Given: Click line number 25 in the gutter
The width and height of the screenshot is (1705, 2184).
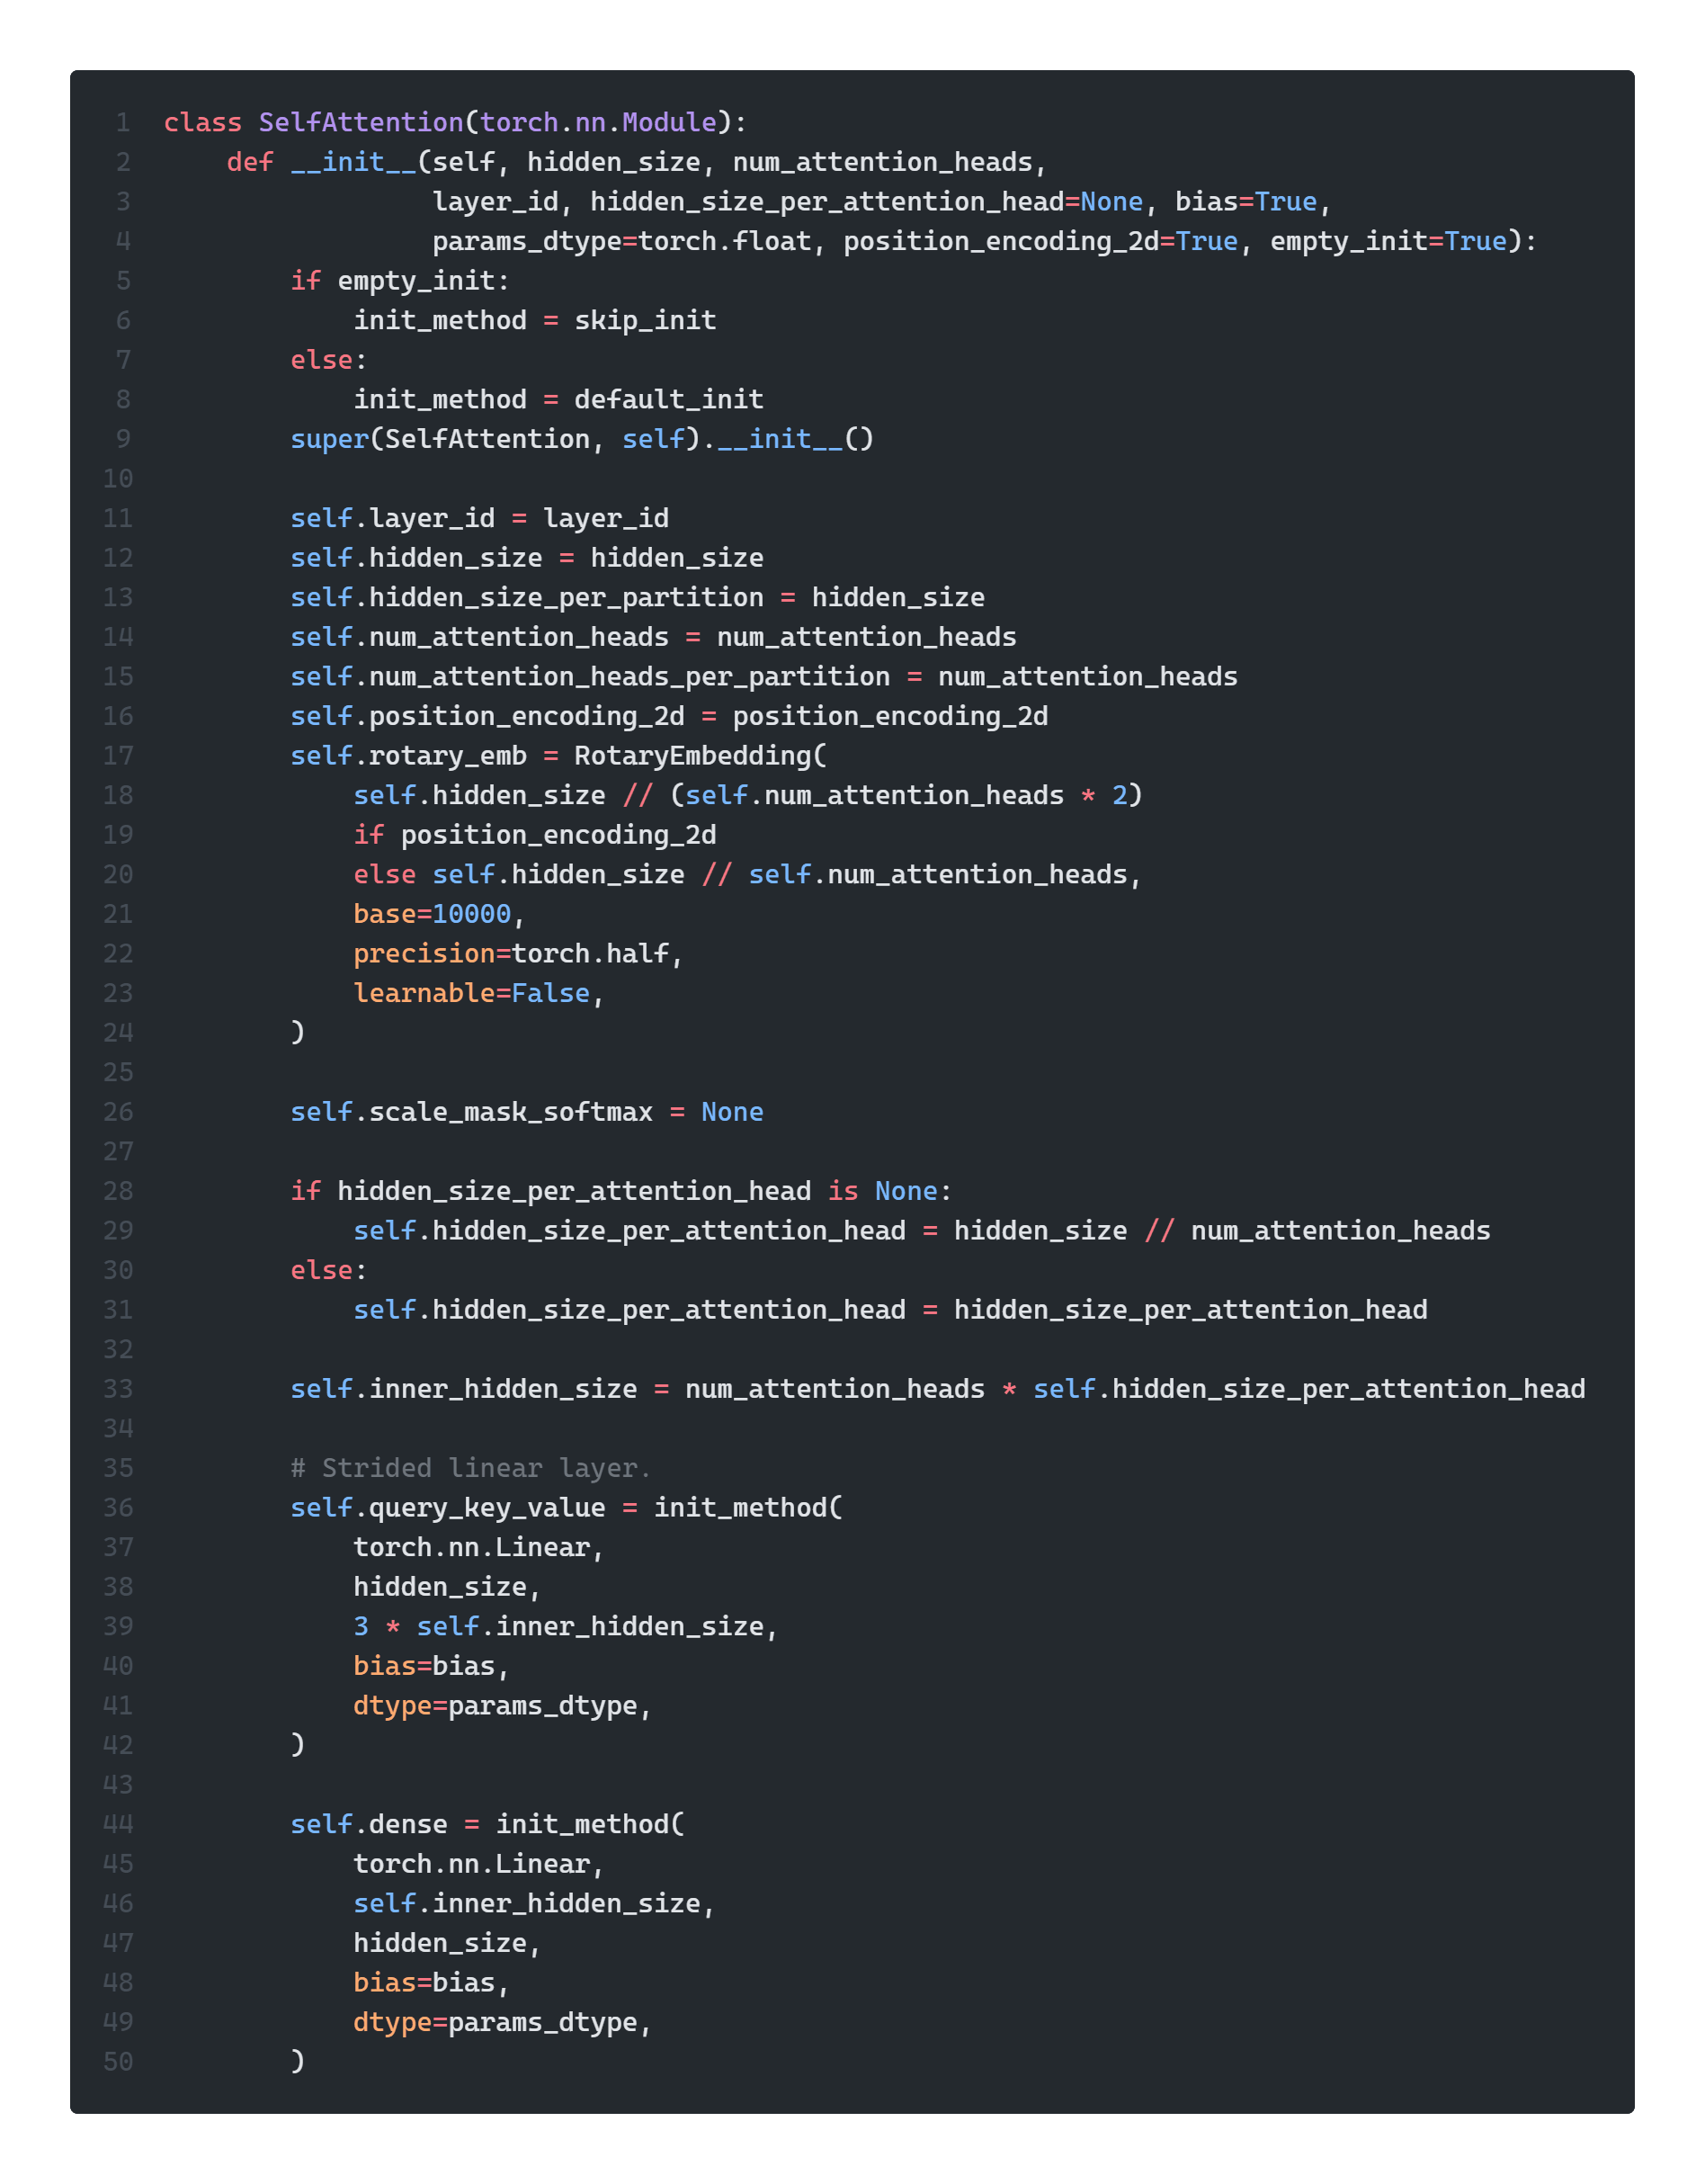Looking at the screenshot, I should [118, 1072].
